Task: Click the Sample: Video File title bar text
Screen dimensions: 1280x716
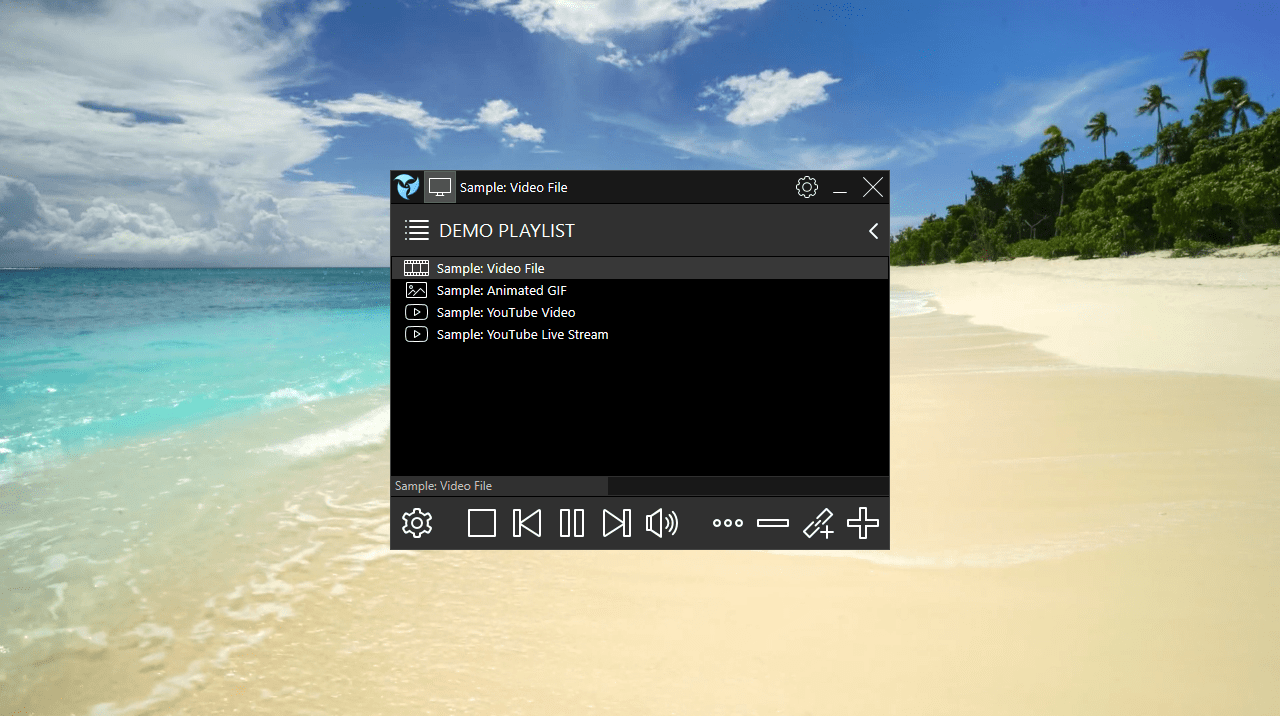Action: coord(514,188)
